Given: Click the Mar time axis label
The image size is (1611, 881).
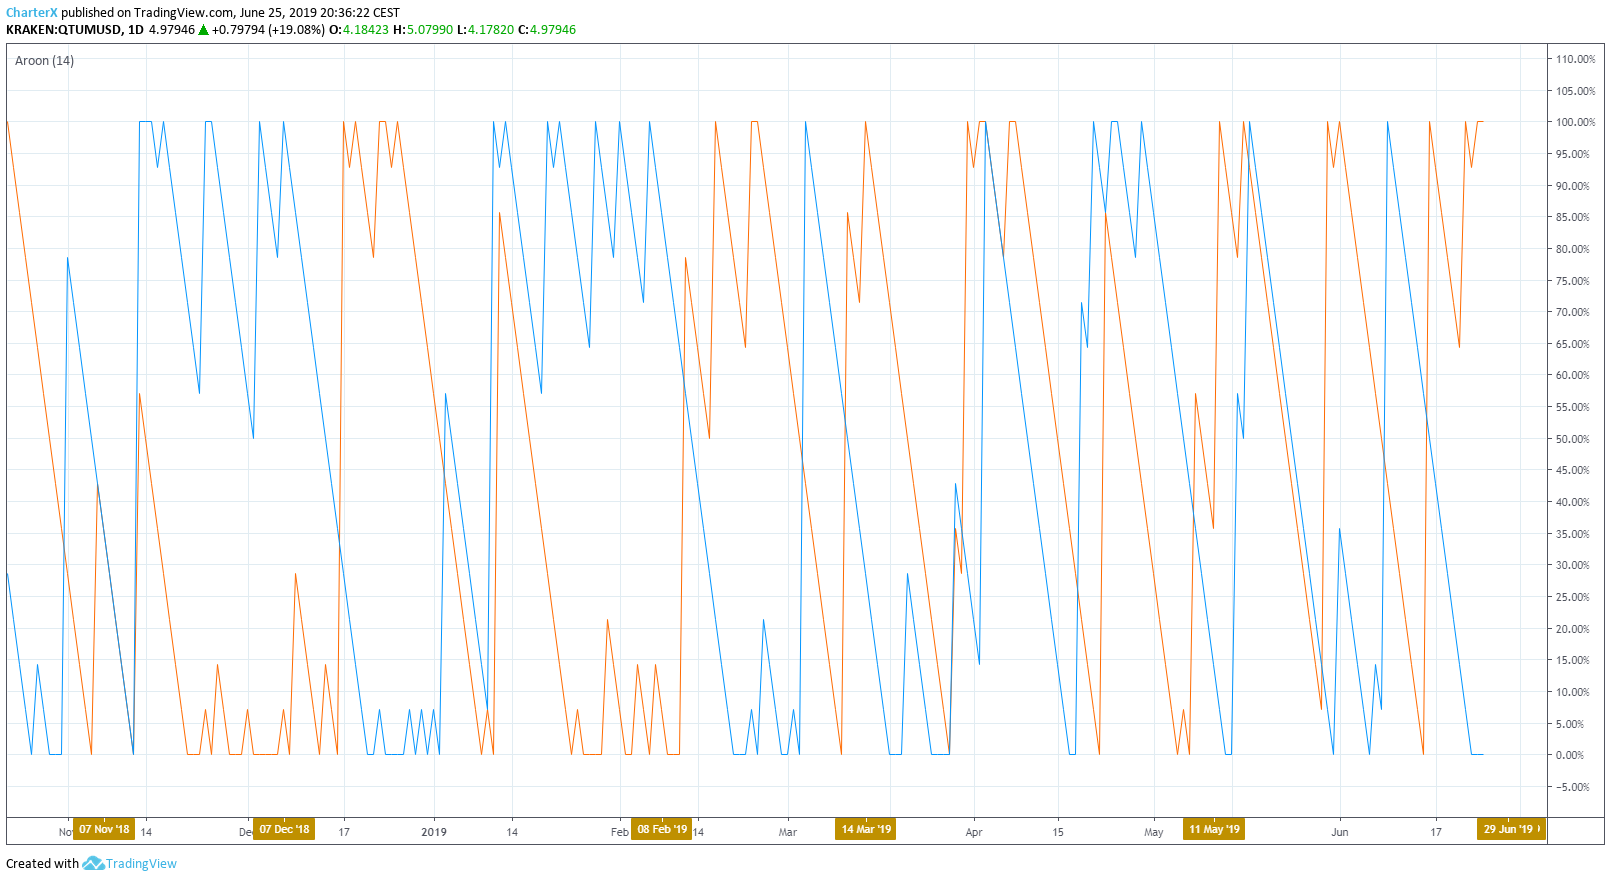Looking at the screenshot, I should [788, 832].
